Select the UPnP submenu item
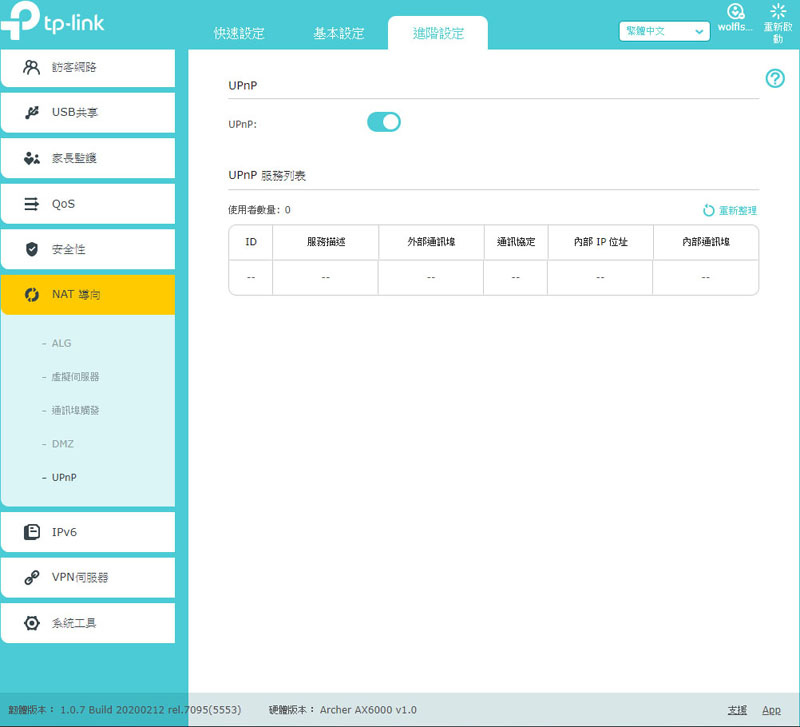This screenshot has width=800, height=727. pyautogui.click(x=64, y=478)
